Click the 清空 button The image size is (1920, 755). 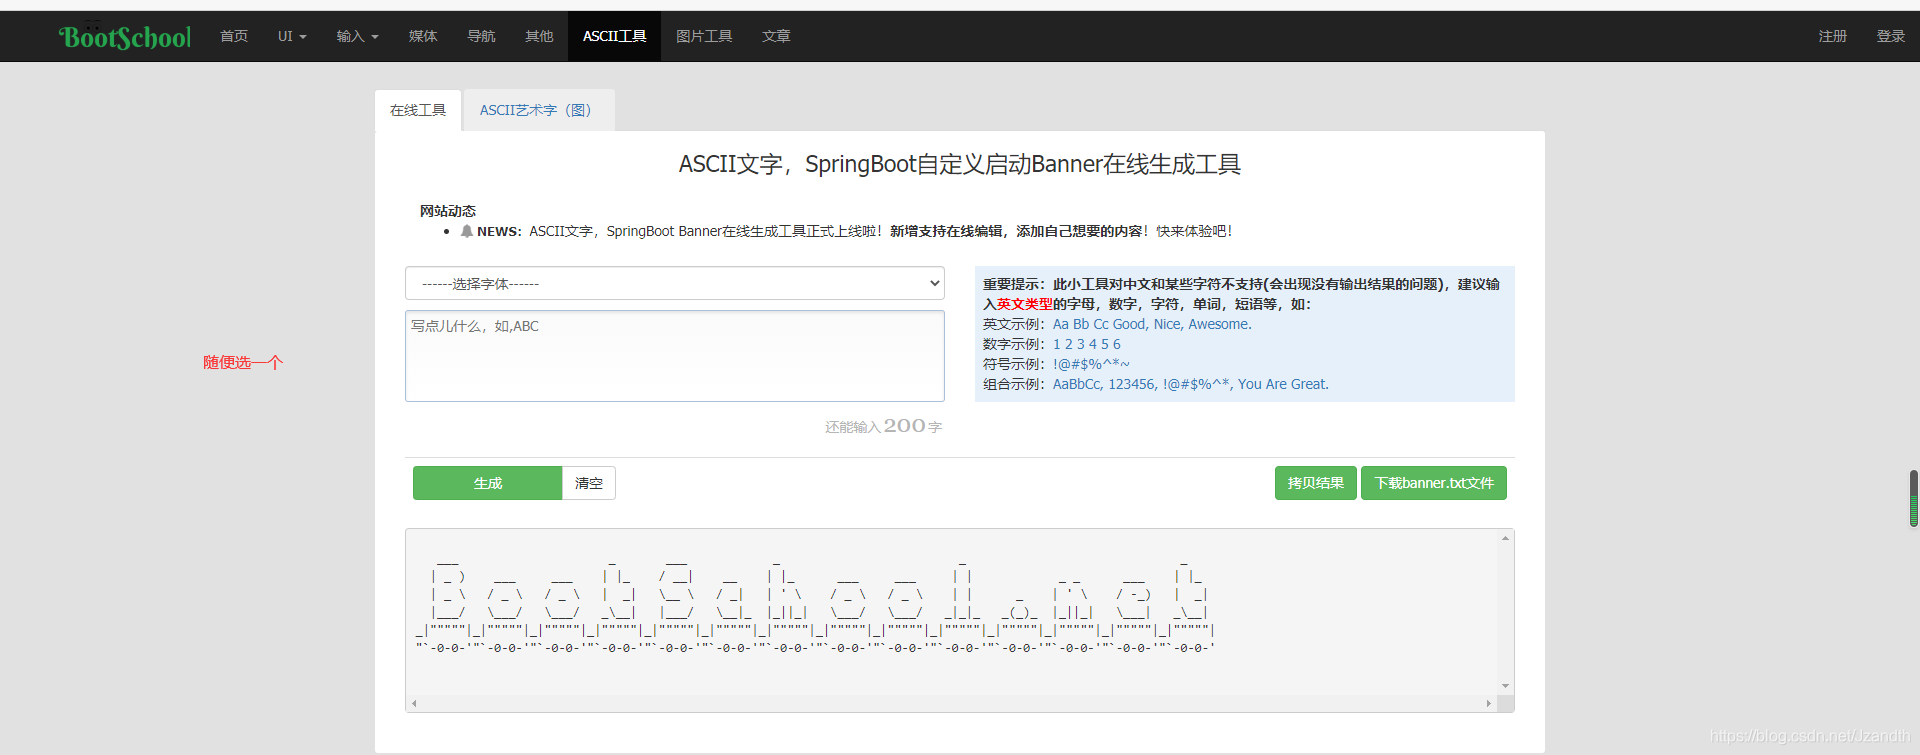[589, 483]
